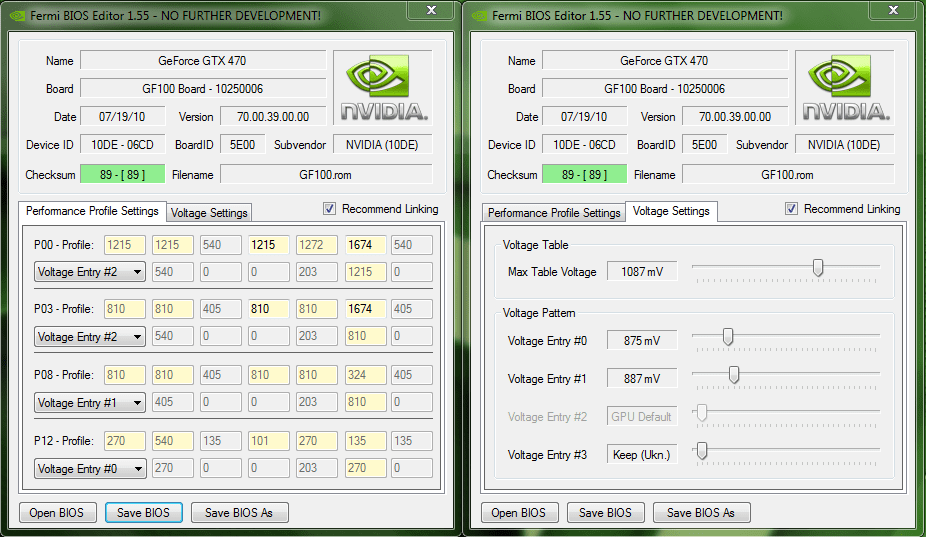Viewport: 926px width, 537px height.
Task: Close the right Fermi BIOS Editor window
Action: pos(894,9)
